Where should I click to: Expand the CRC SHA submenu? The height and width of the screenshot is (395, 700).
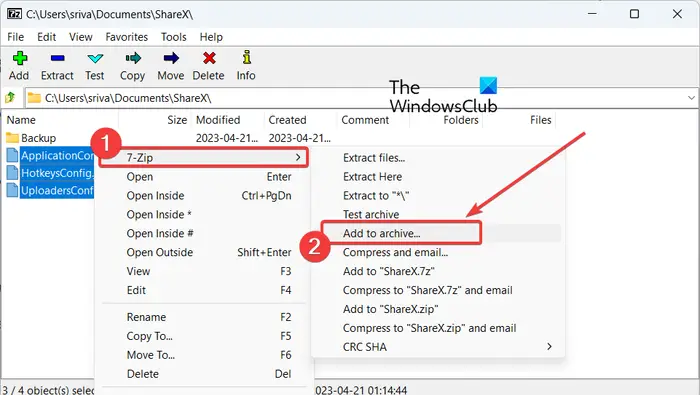tap(549, 347)
